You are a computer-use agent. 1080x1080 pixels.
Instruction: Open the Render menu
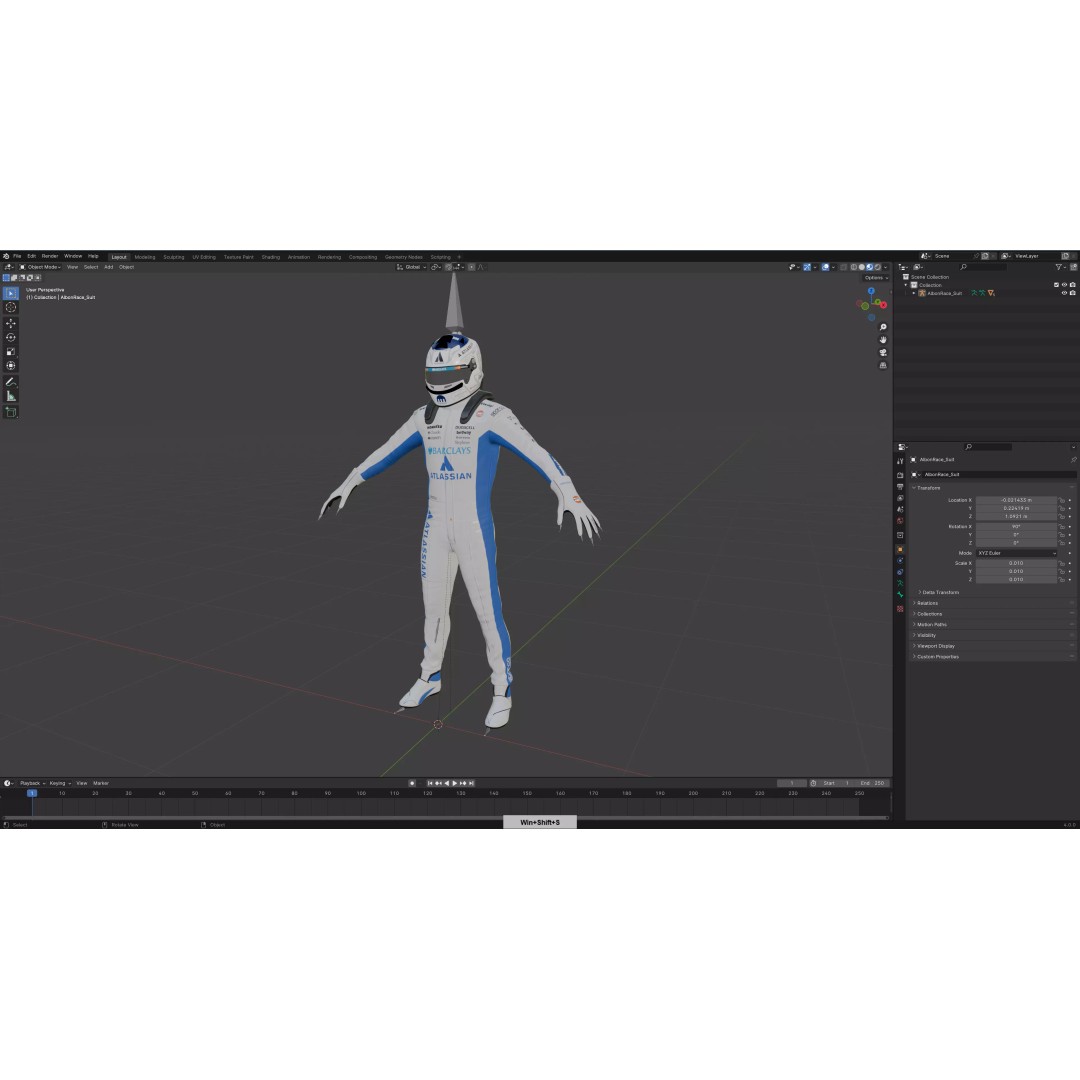[50, 256]
